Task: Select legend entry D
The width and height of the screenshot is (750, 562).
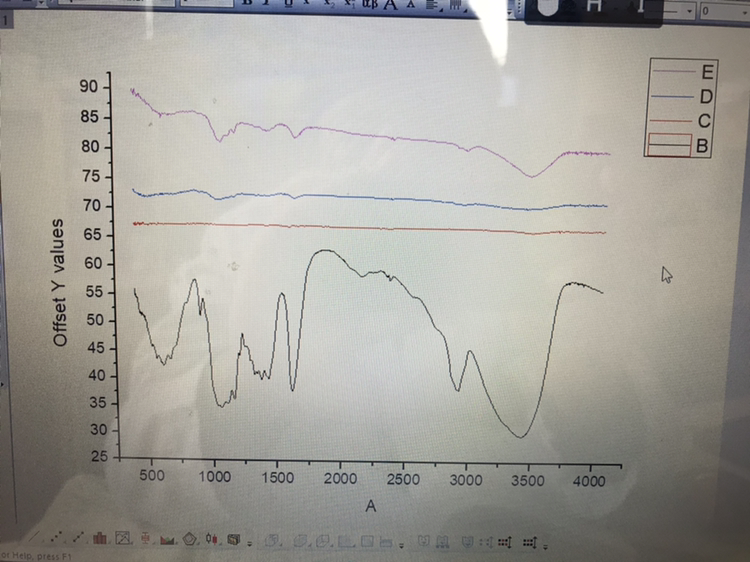Action: click(x=706, y=97)
